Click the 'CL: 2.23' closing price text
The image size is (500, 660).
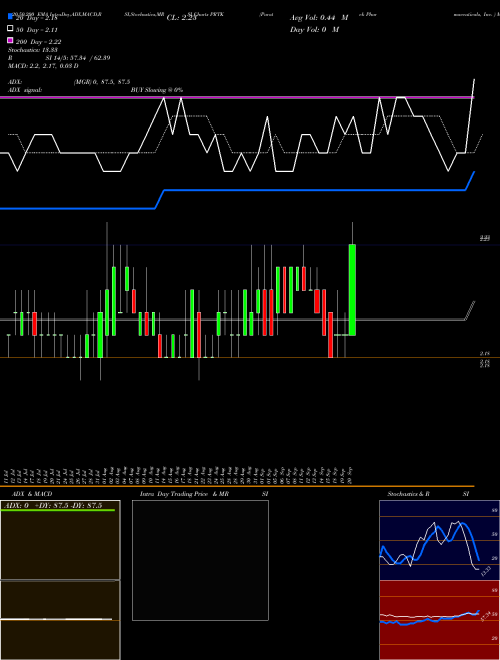182,18
